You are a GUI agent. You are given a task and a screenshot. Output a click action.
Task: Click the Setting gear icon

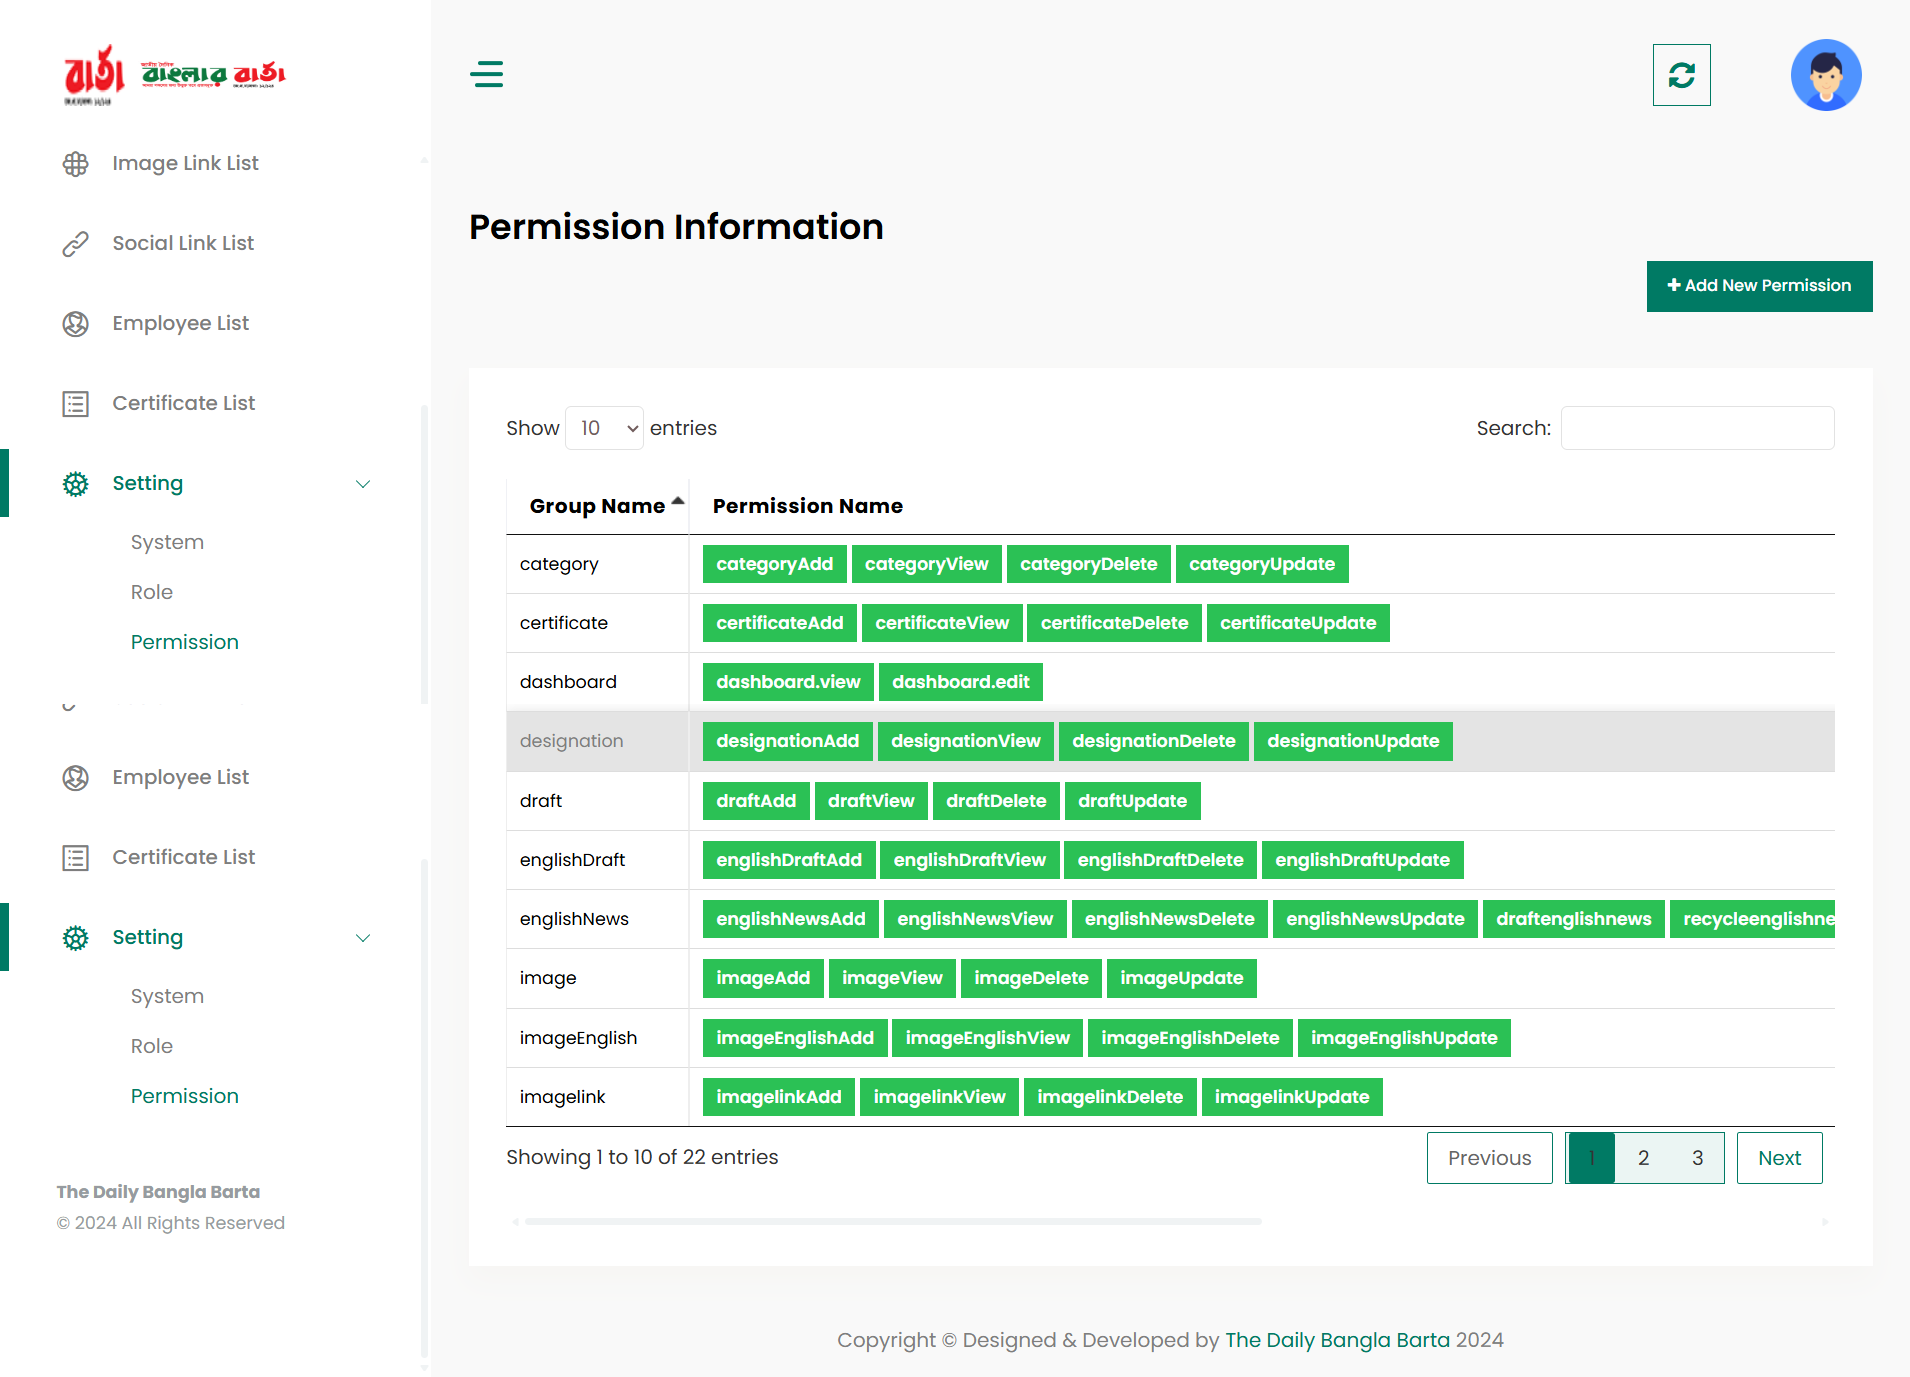click(x=75, y=483)
